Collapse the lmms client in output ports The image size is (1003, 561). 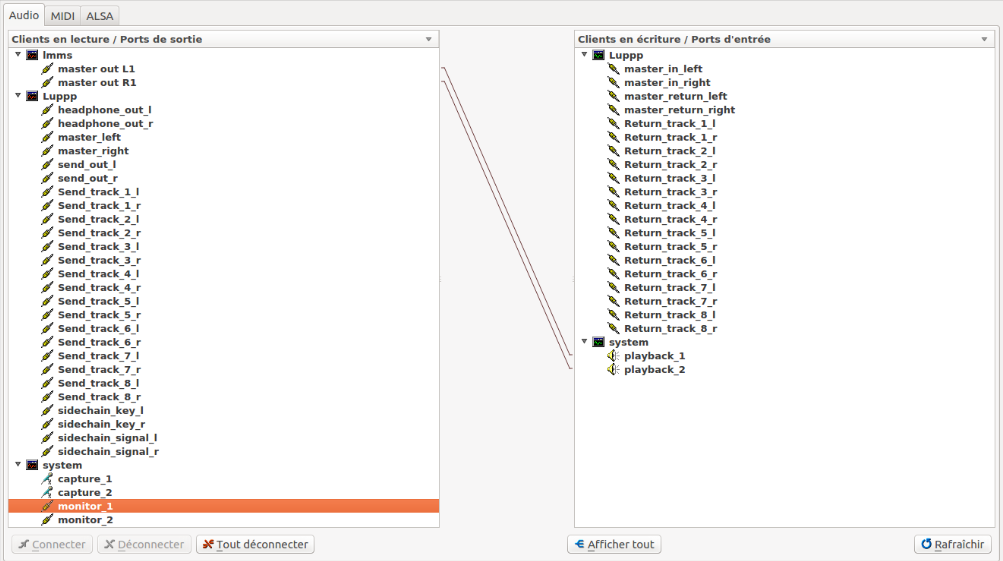pos(18,55)
